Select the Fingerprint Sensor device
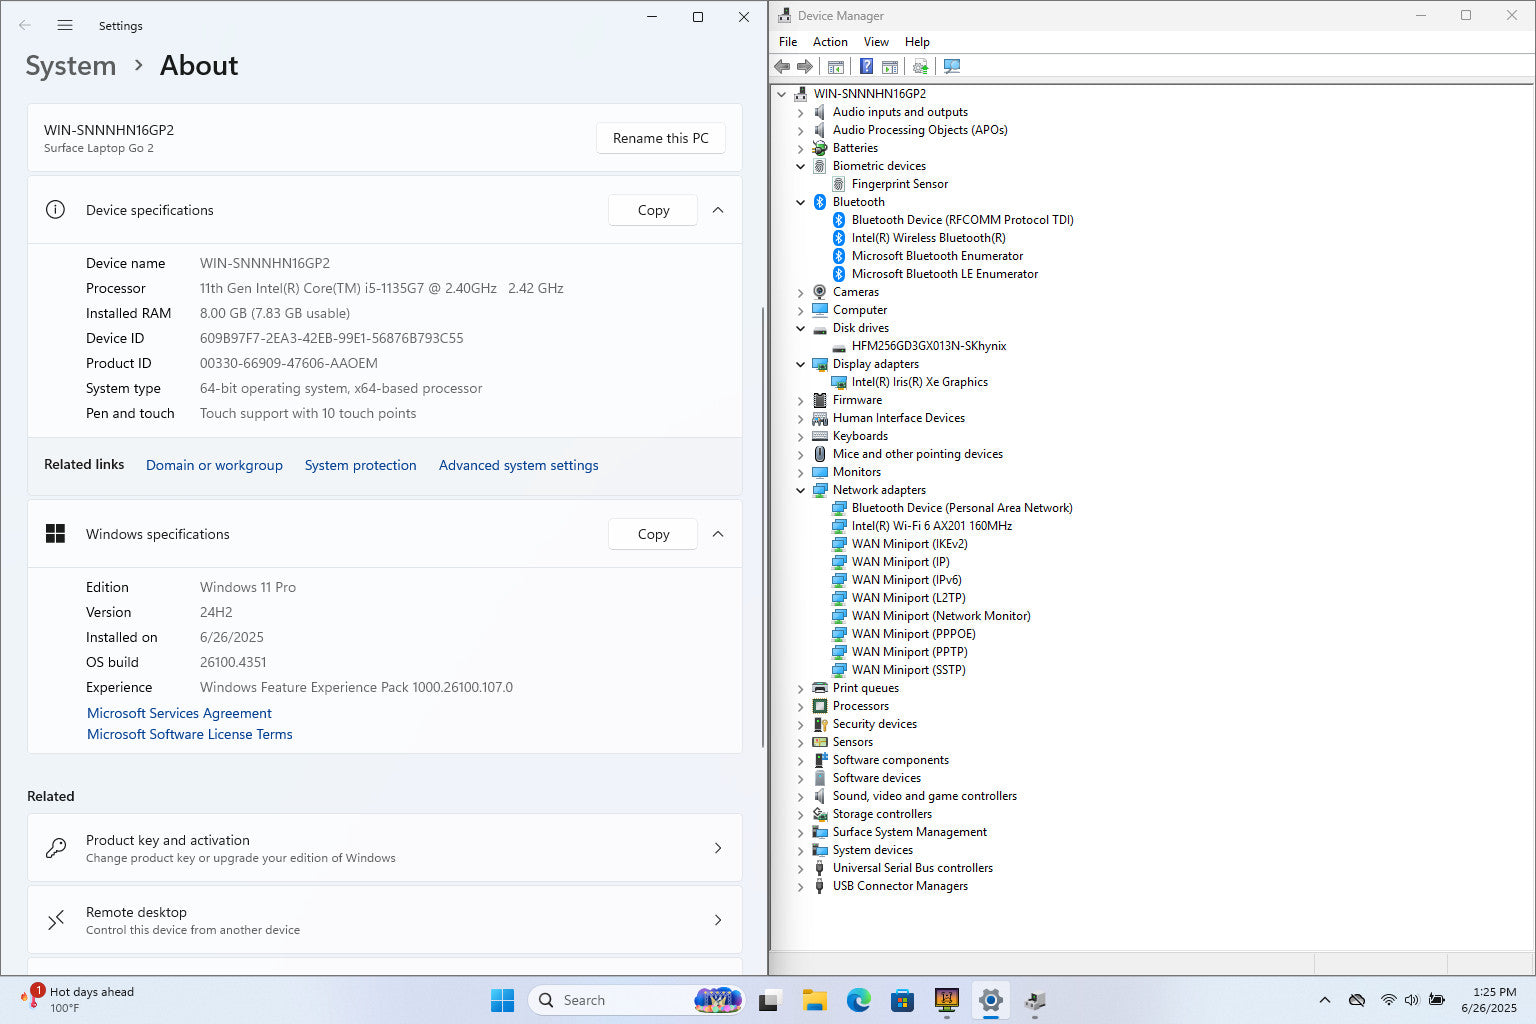This screenshot has height=1024, width=1536. coord(899,184)
